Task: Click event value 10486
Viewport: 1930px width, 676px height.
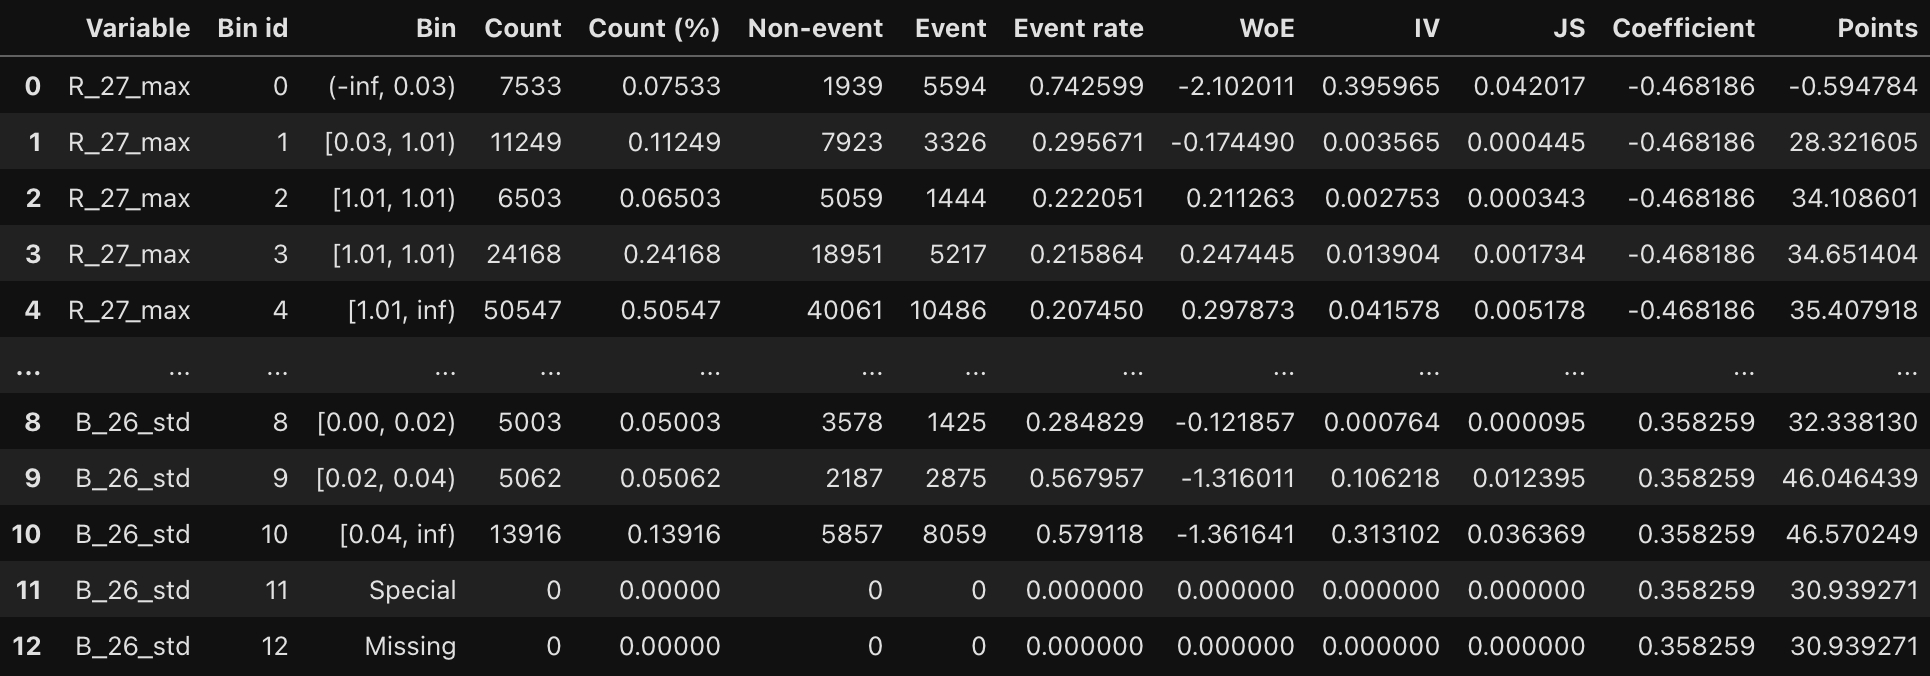Action: click(x=948, y=310)
